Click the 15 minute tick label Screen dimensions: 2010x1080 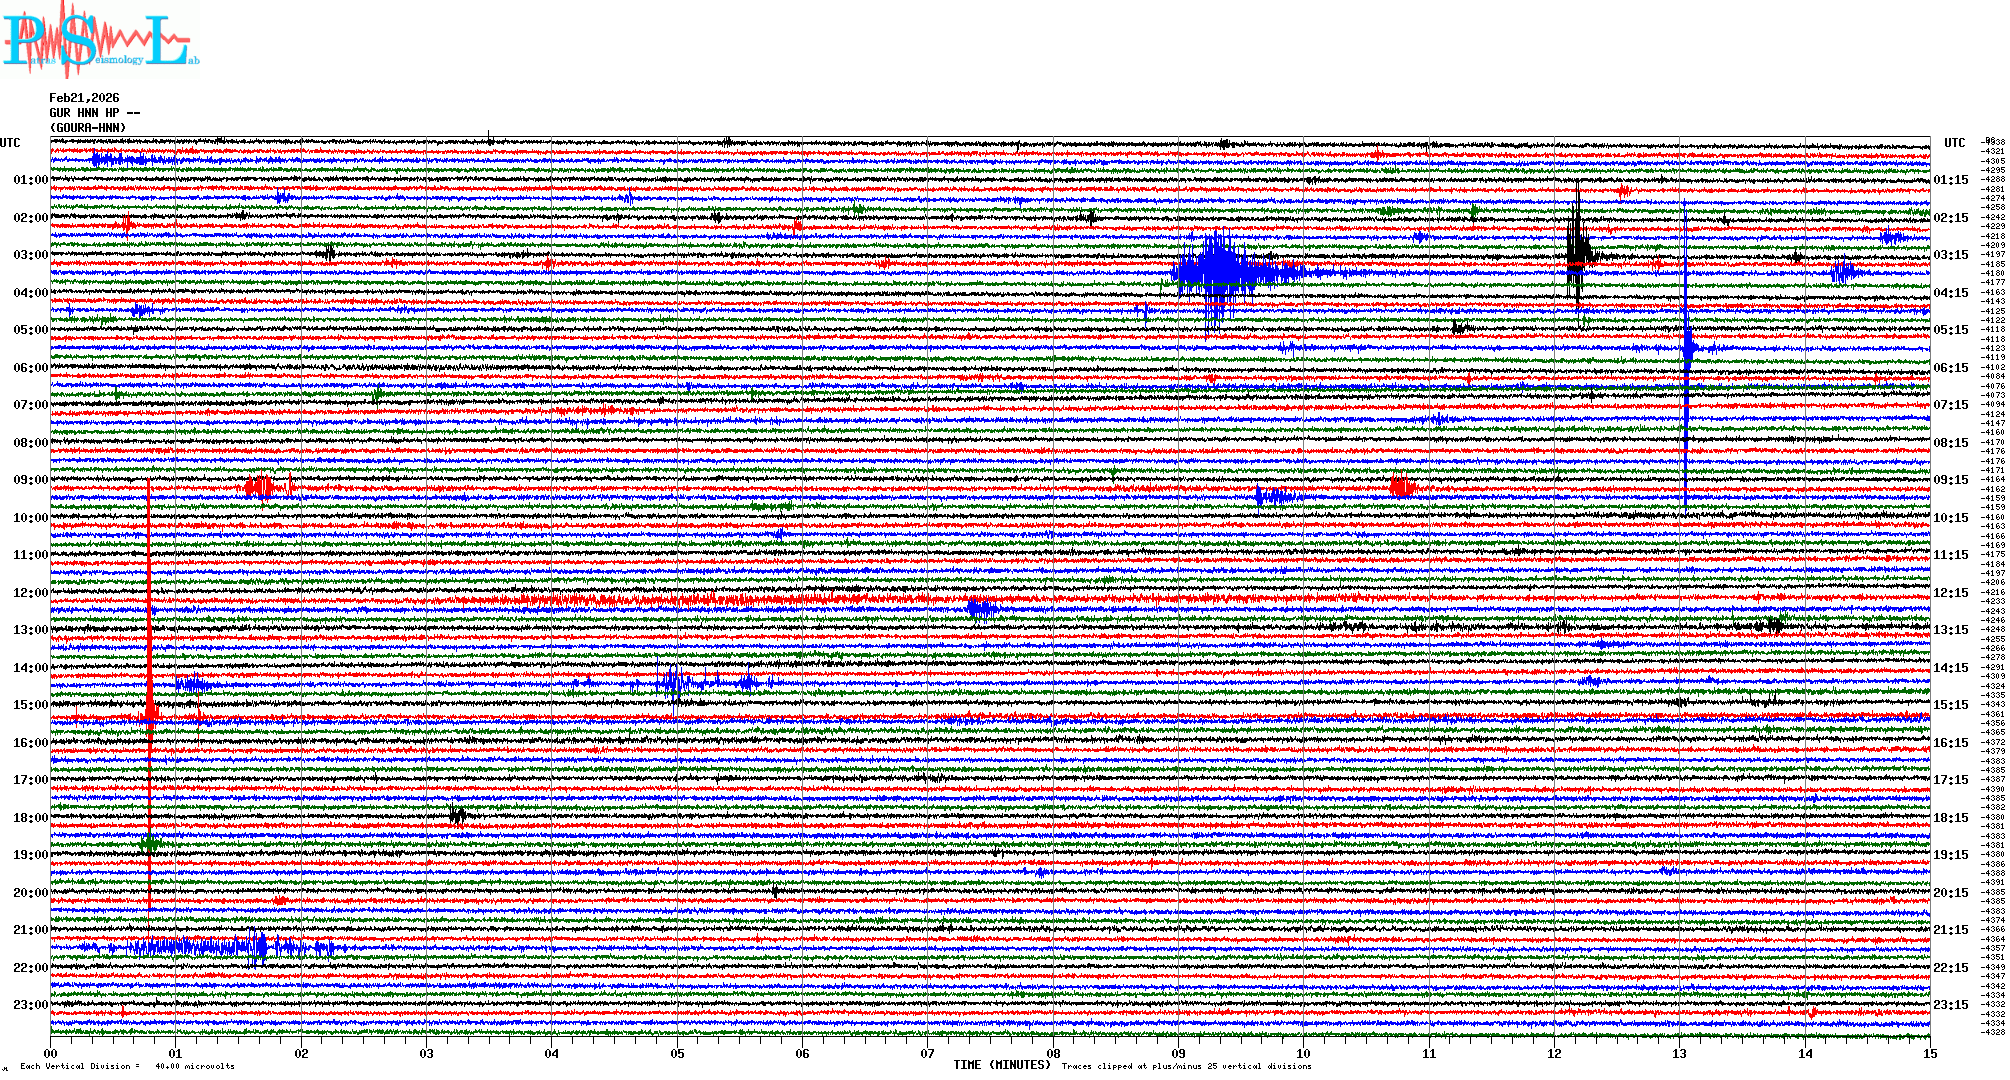1929,1053
